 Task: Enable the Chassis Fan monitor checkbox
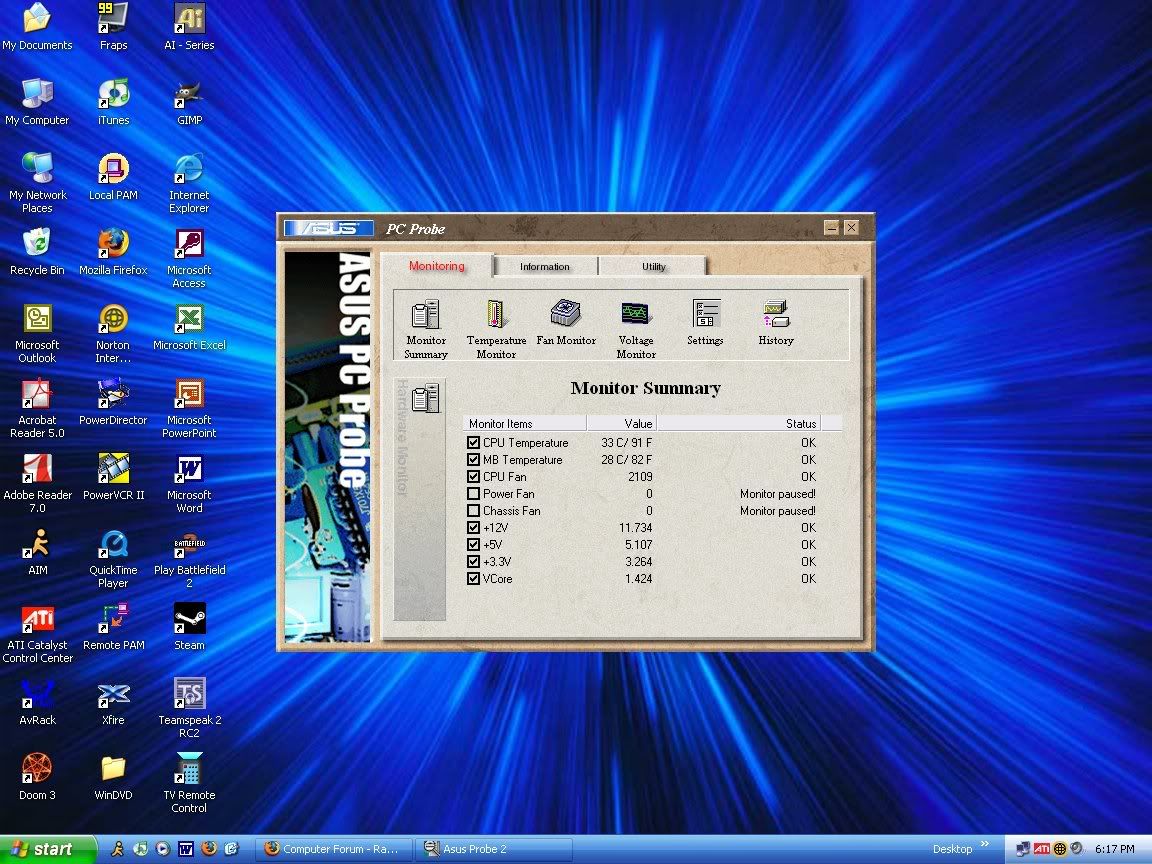click(x=473, y=511)
